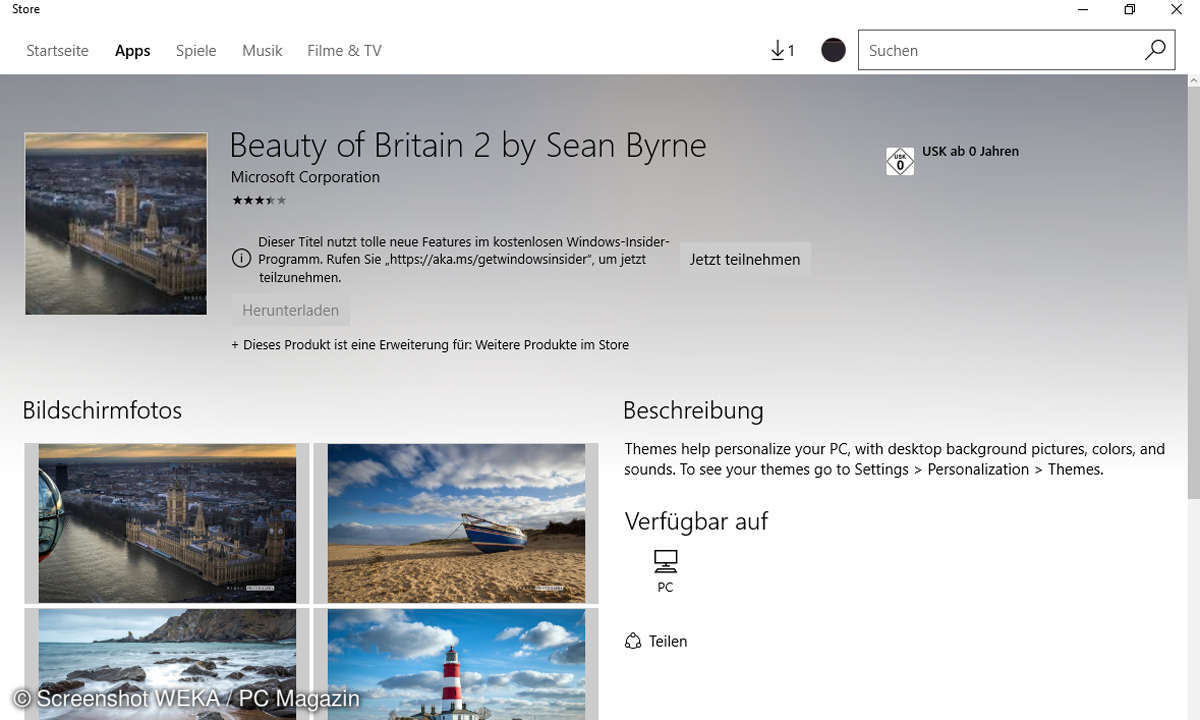Minimize the Store window

pyautogui.click(x=1083, y=9)
